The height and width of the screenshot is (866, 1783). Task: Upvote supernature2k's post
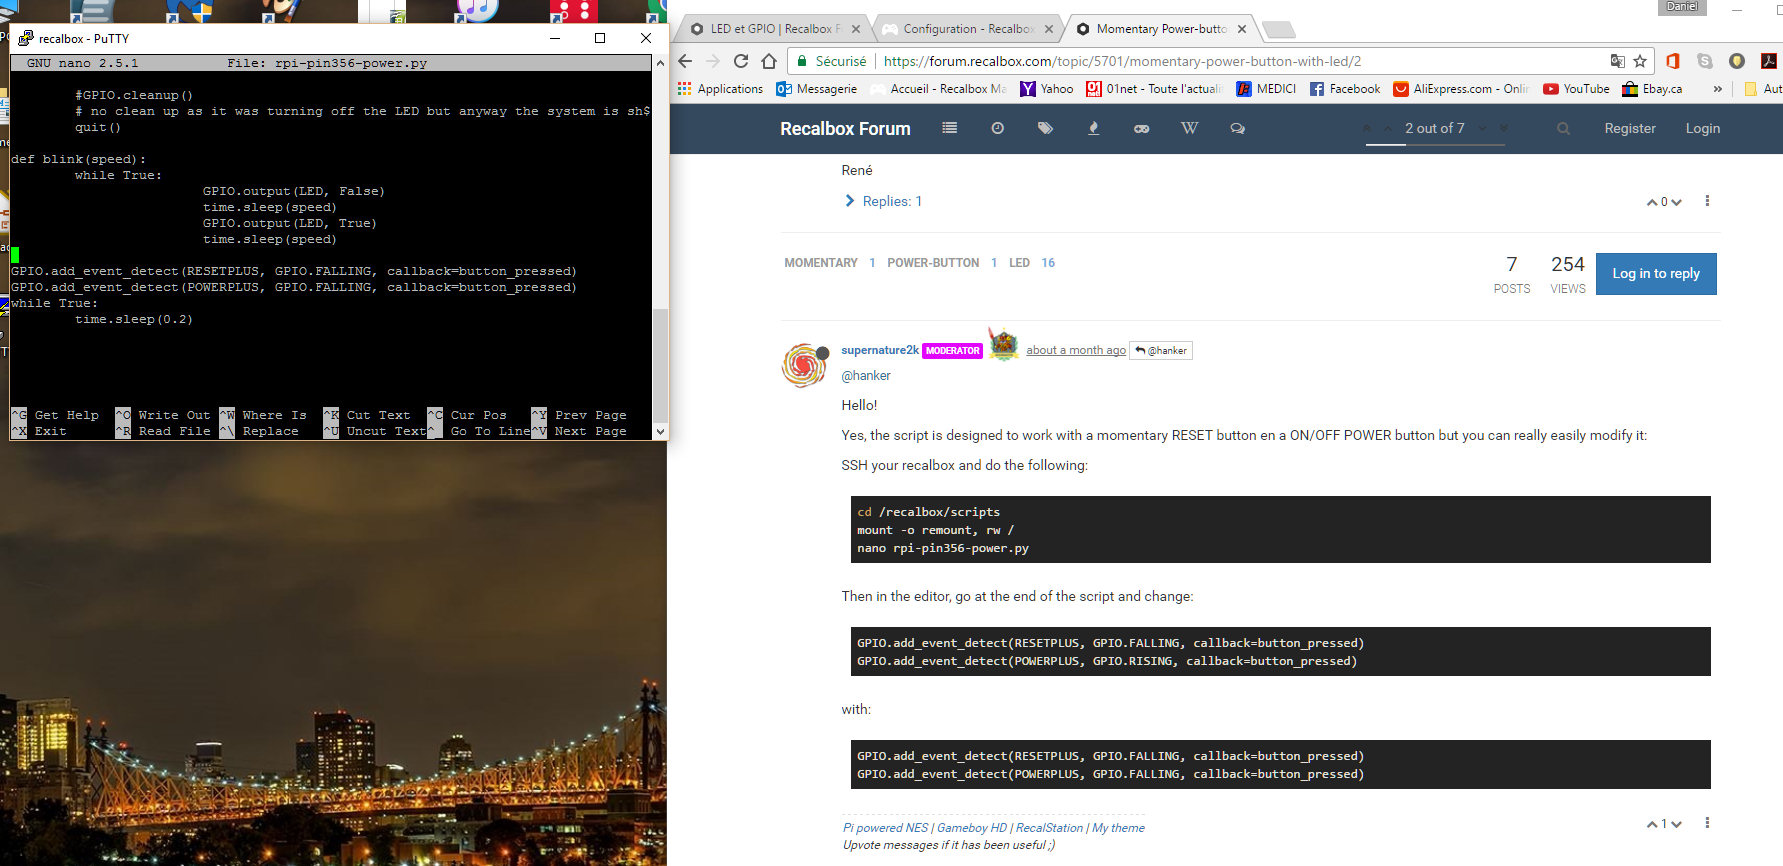click(x=1652, y=824)
